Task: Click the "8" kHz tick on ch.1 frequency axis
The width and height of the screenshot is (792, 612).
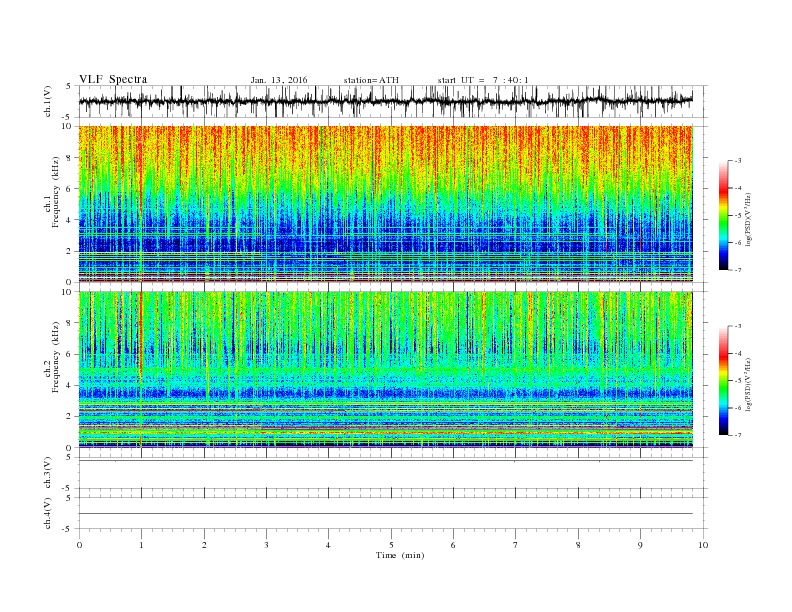Action: [x=69, y=158]
